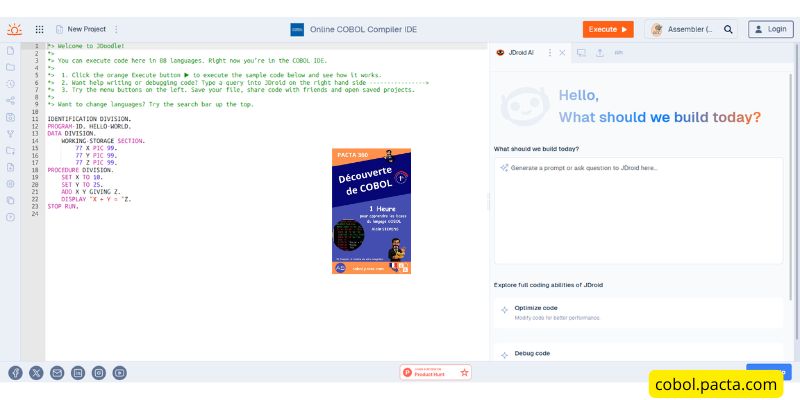This screenshot has height=400, width=800.
Task: Click the JDoodle sun logo
Action: click(x=14, y=29)
